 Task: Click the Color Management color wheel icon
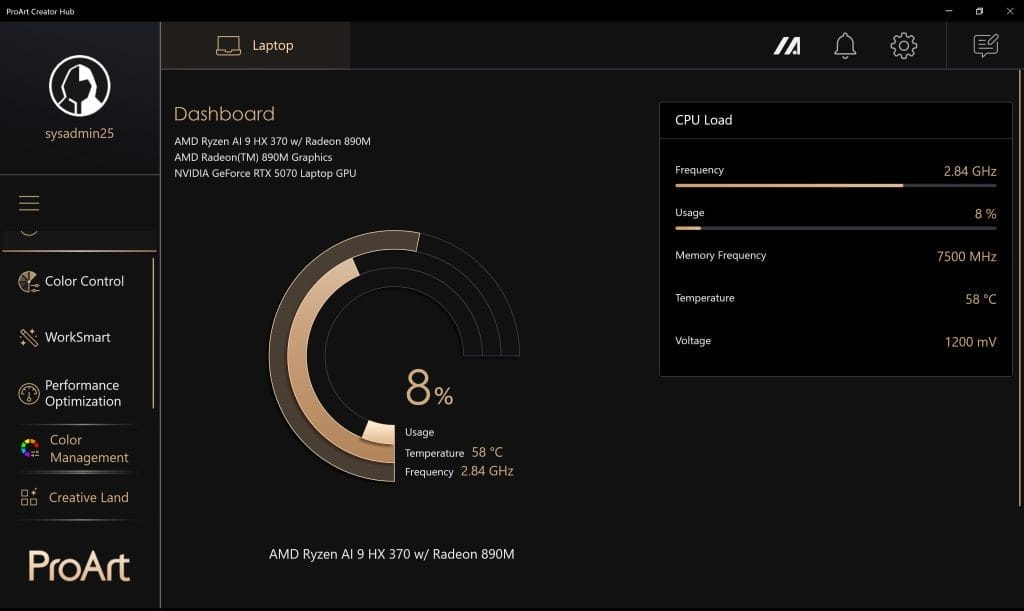tap(30, 448)
